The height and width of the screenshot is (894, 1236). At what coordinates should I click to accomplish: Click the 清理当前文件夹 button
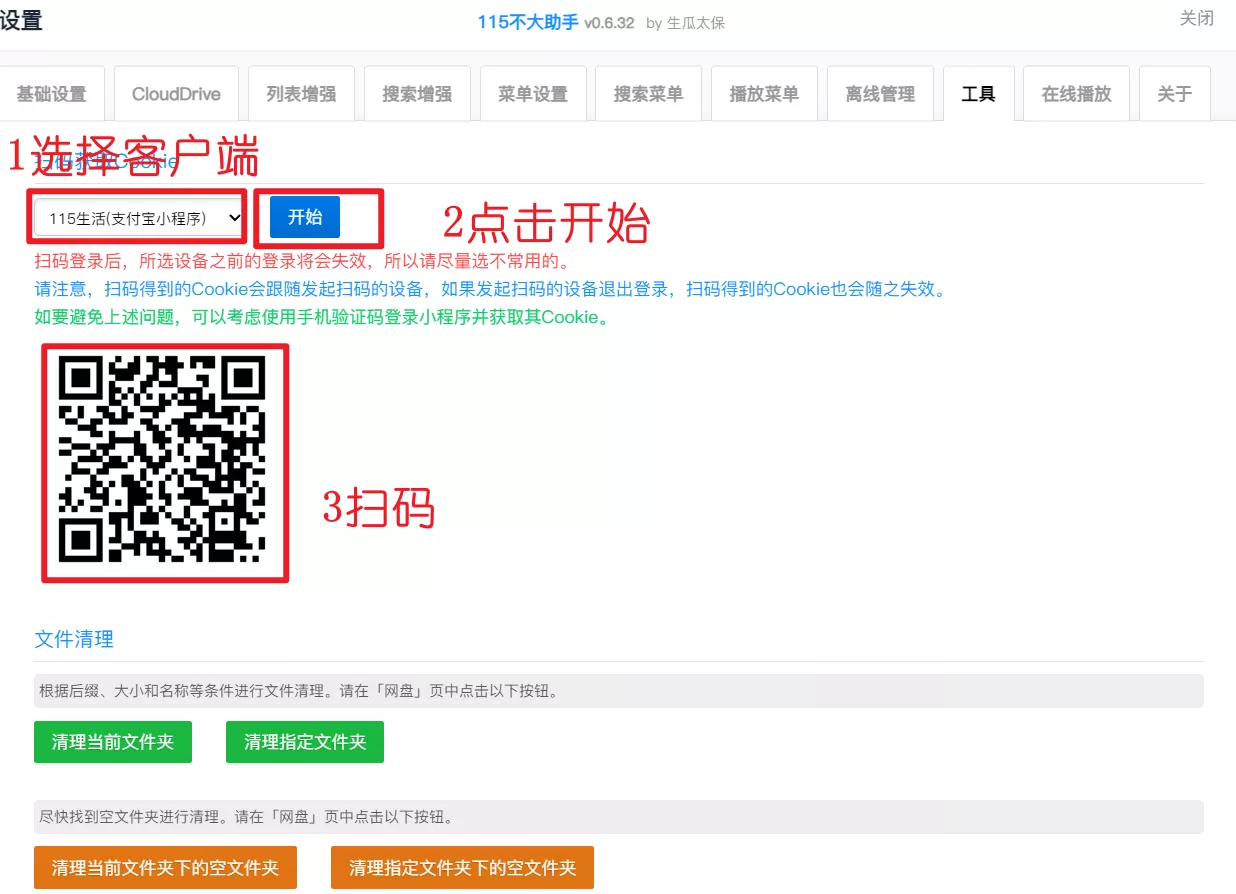pos(113,742)
